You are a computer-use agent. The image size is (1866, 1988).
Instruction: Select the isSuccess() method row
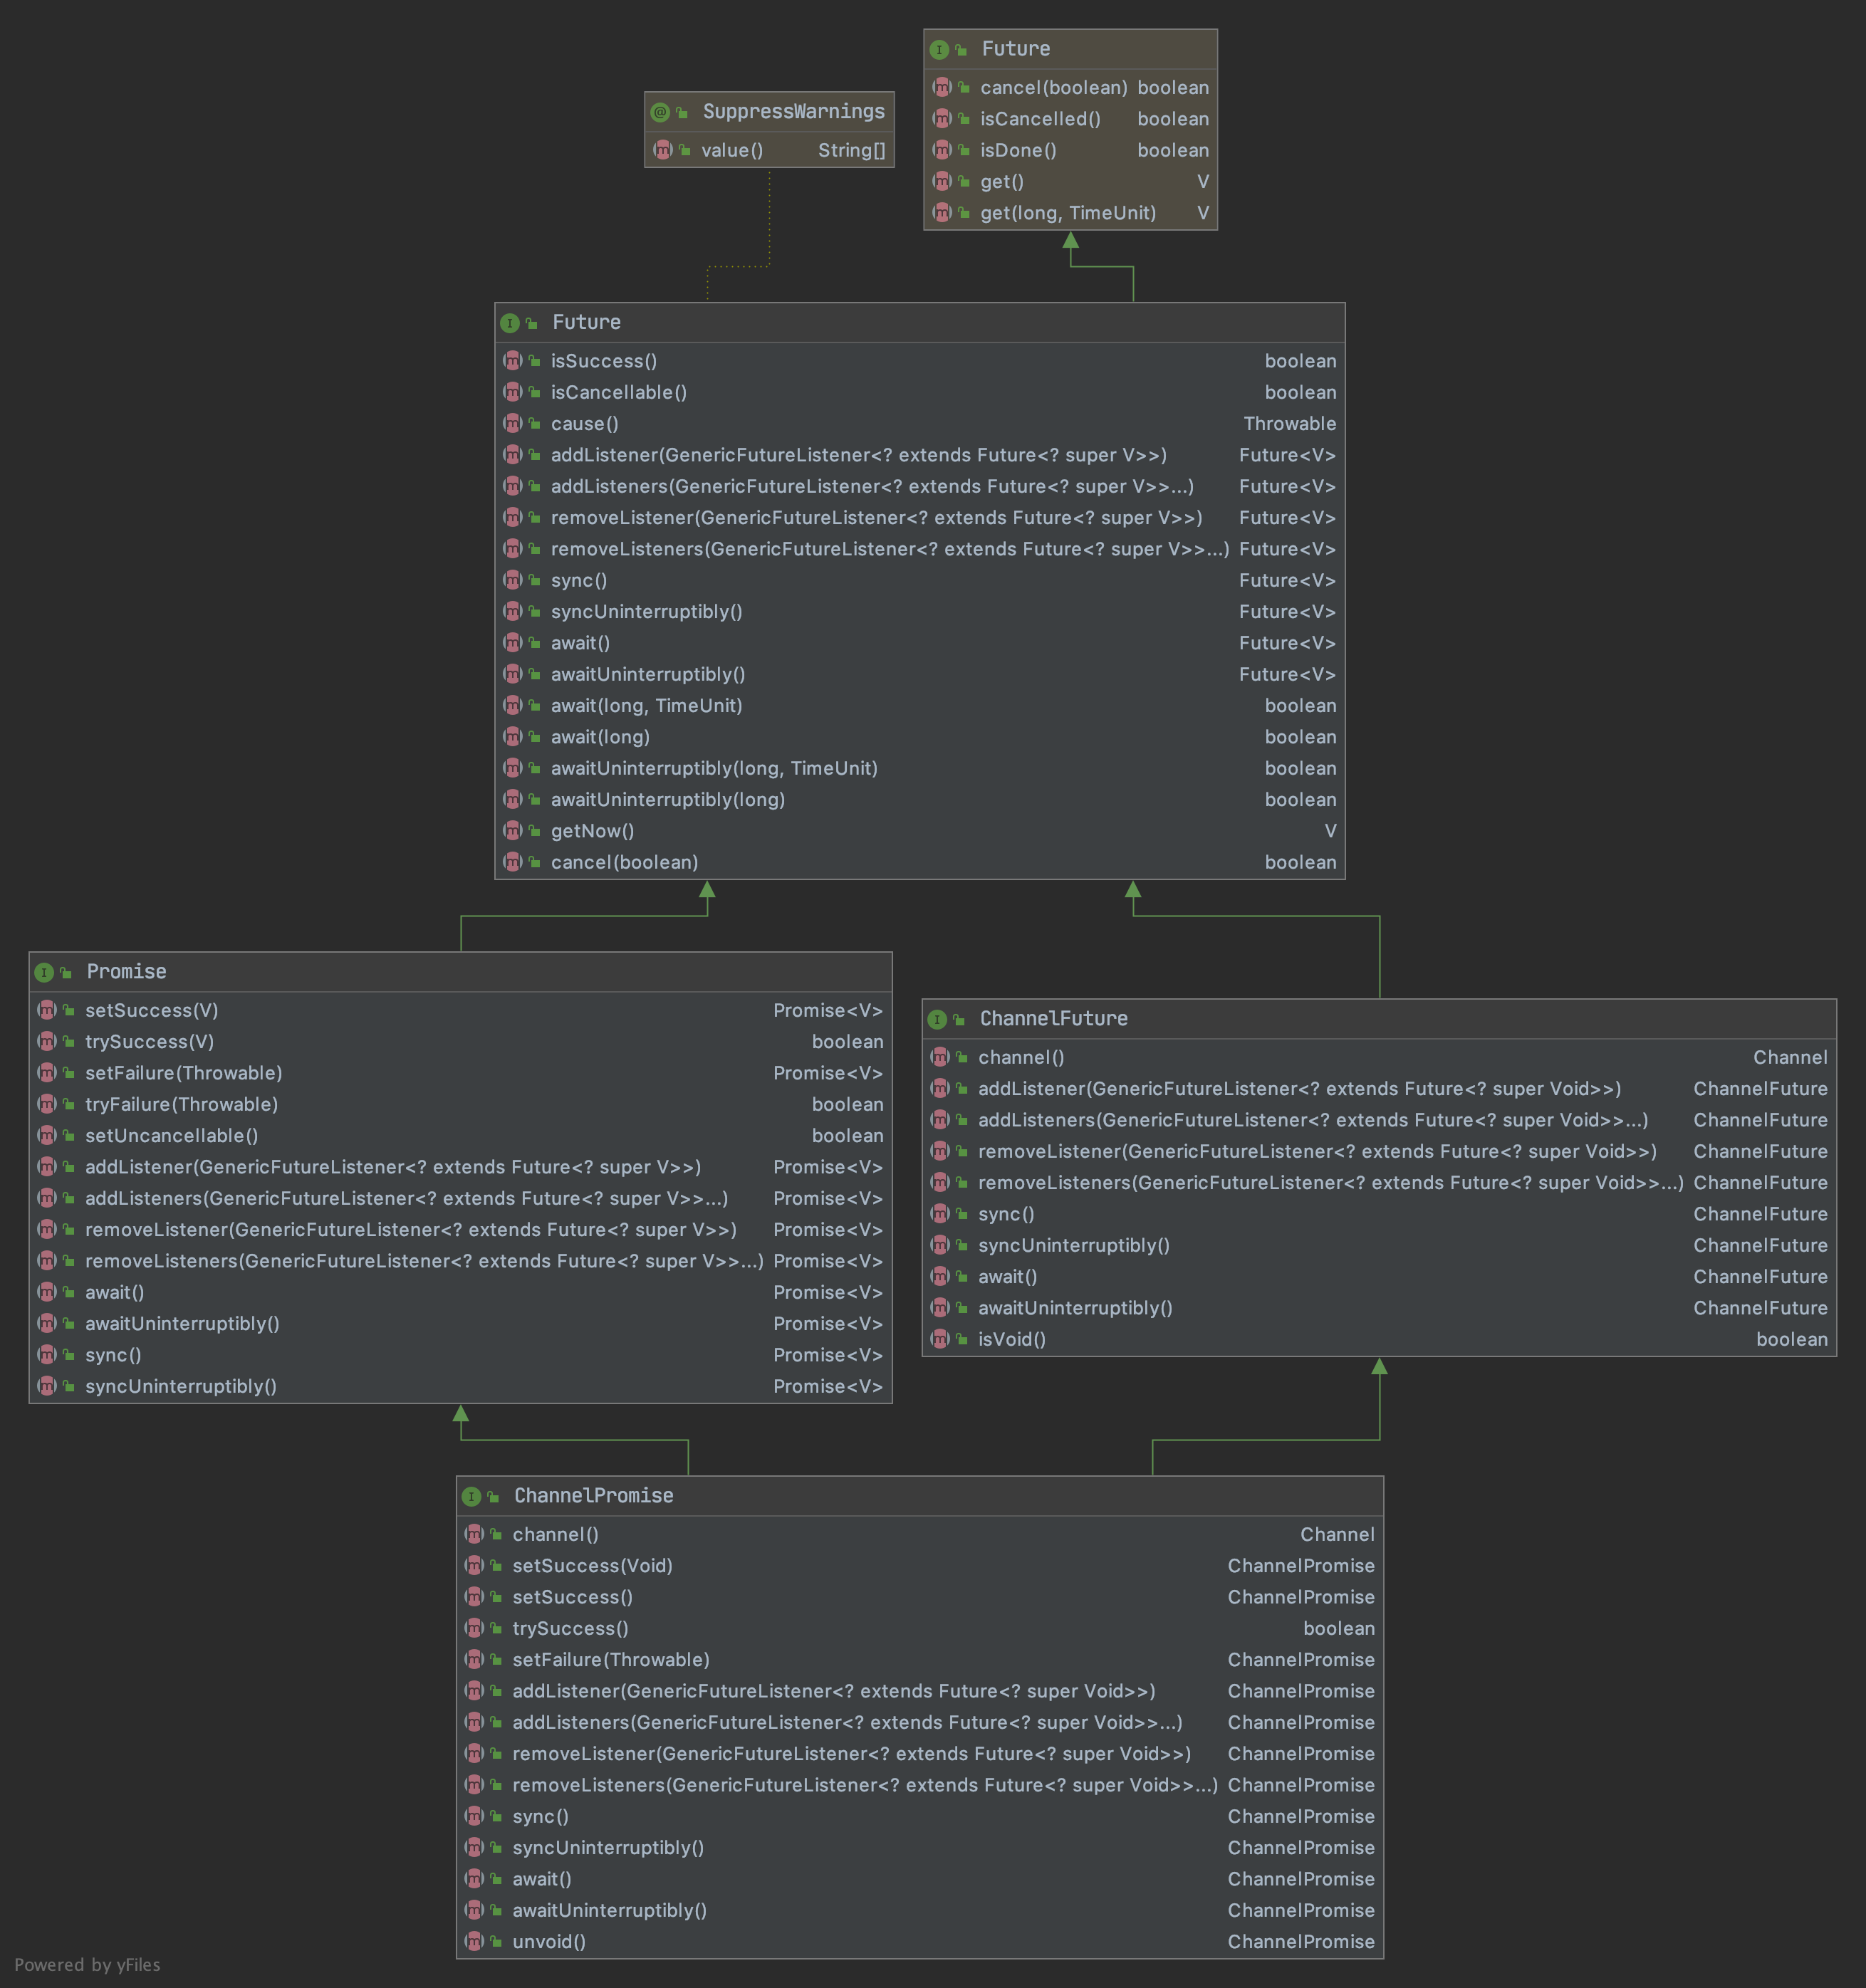[x=920, y=361]
